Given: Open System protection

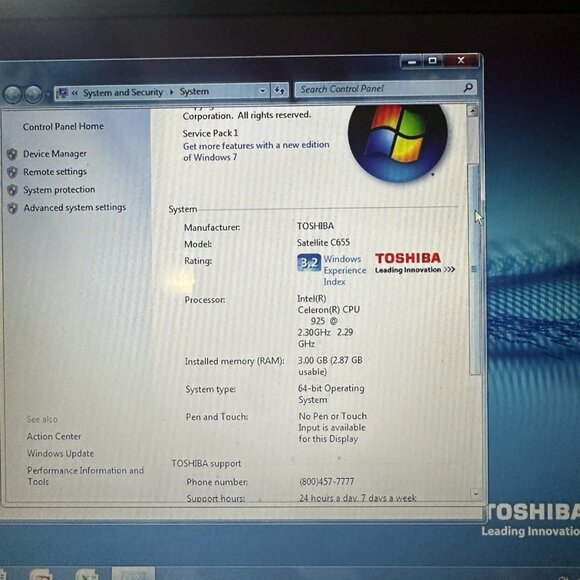Looking at the screenshot, I should [59, 190].
